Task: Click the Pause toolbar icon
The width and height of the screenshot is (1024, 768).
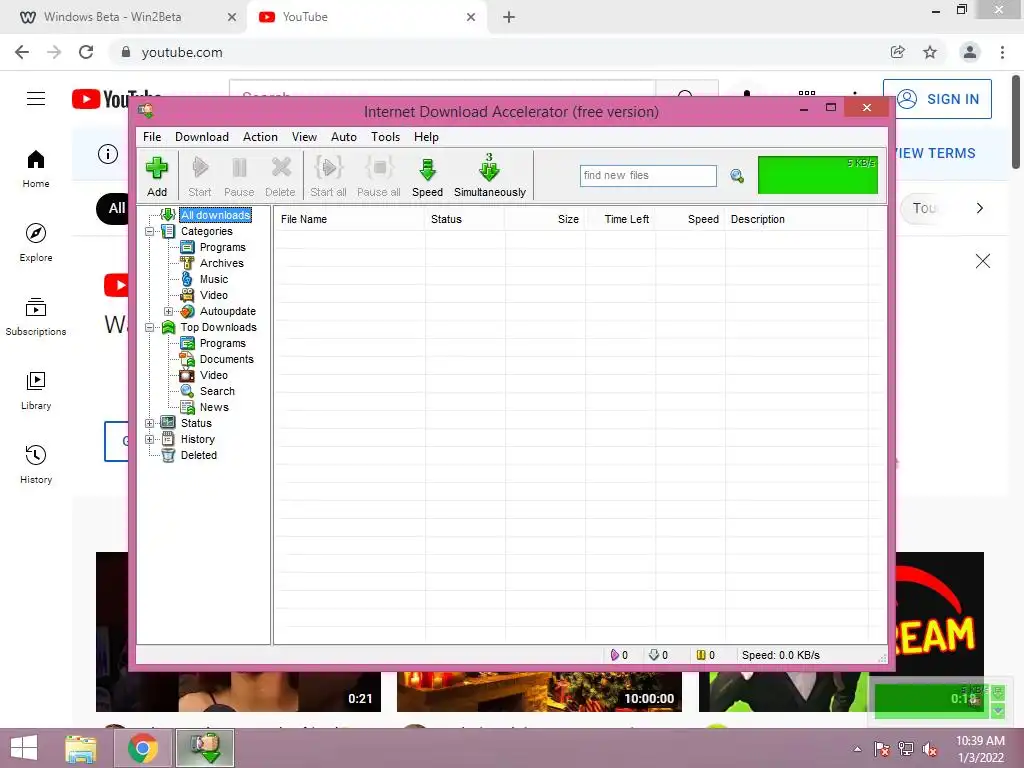Action: [239, 175]
